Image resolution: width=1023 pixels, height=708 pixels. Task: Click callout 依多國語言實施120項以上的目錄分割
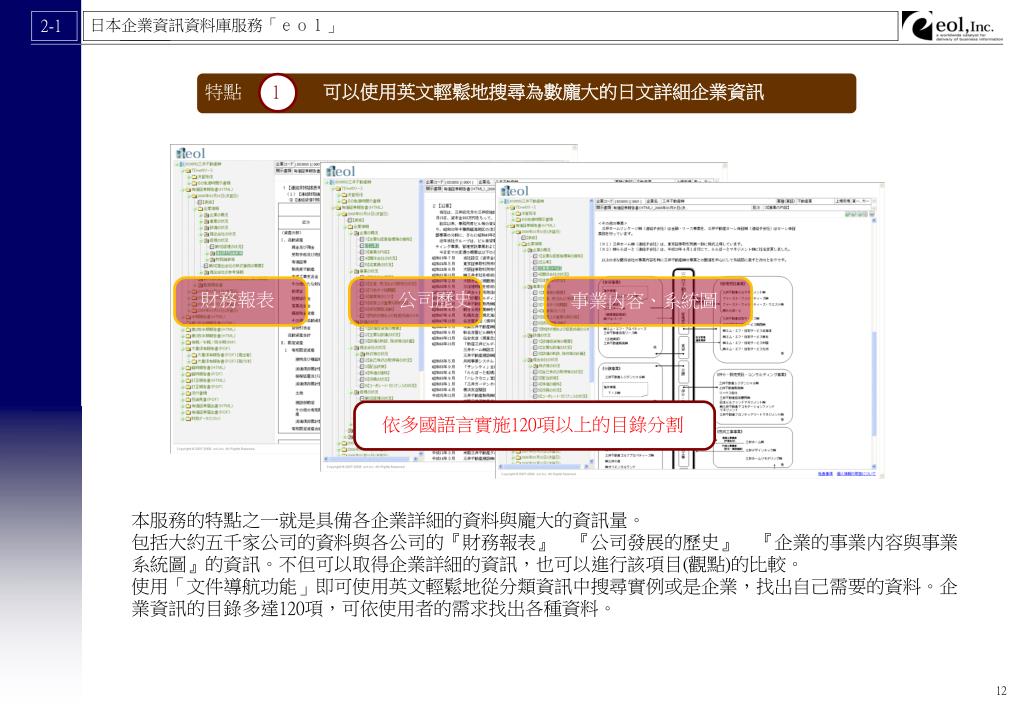click(533, 425)
